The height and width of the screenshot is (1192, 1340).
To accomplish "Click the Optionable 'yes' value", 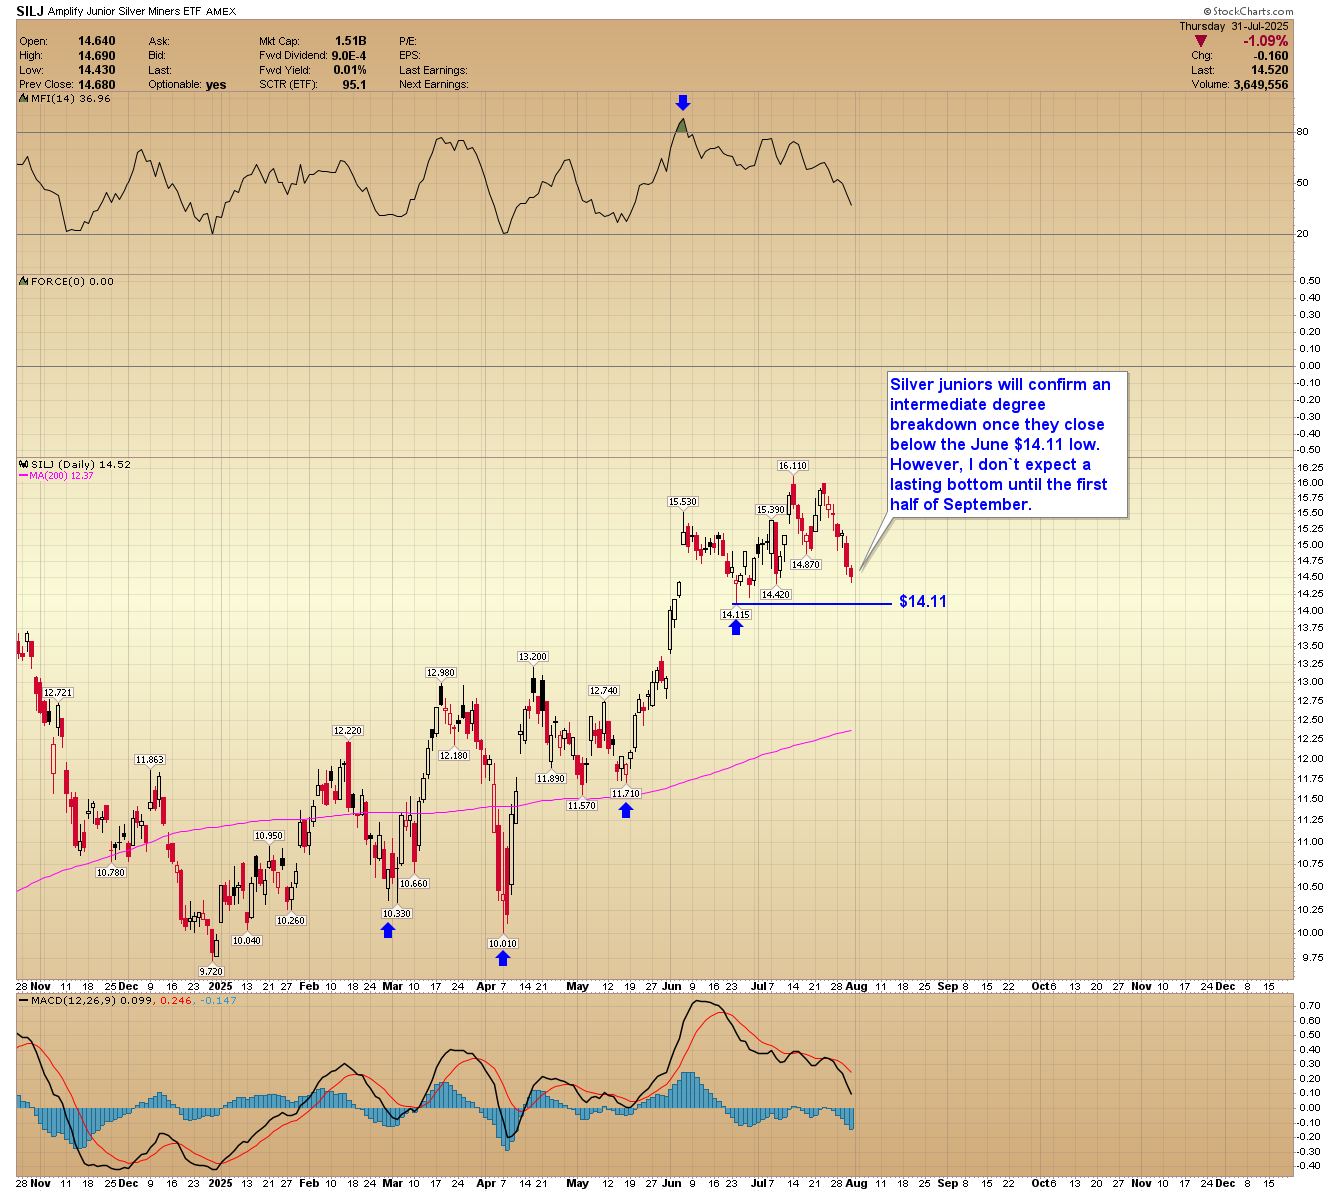I will 216,85.
